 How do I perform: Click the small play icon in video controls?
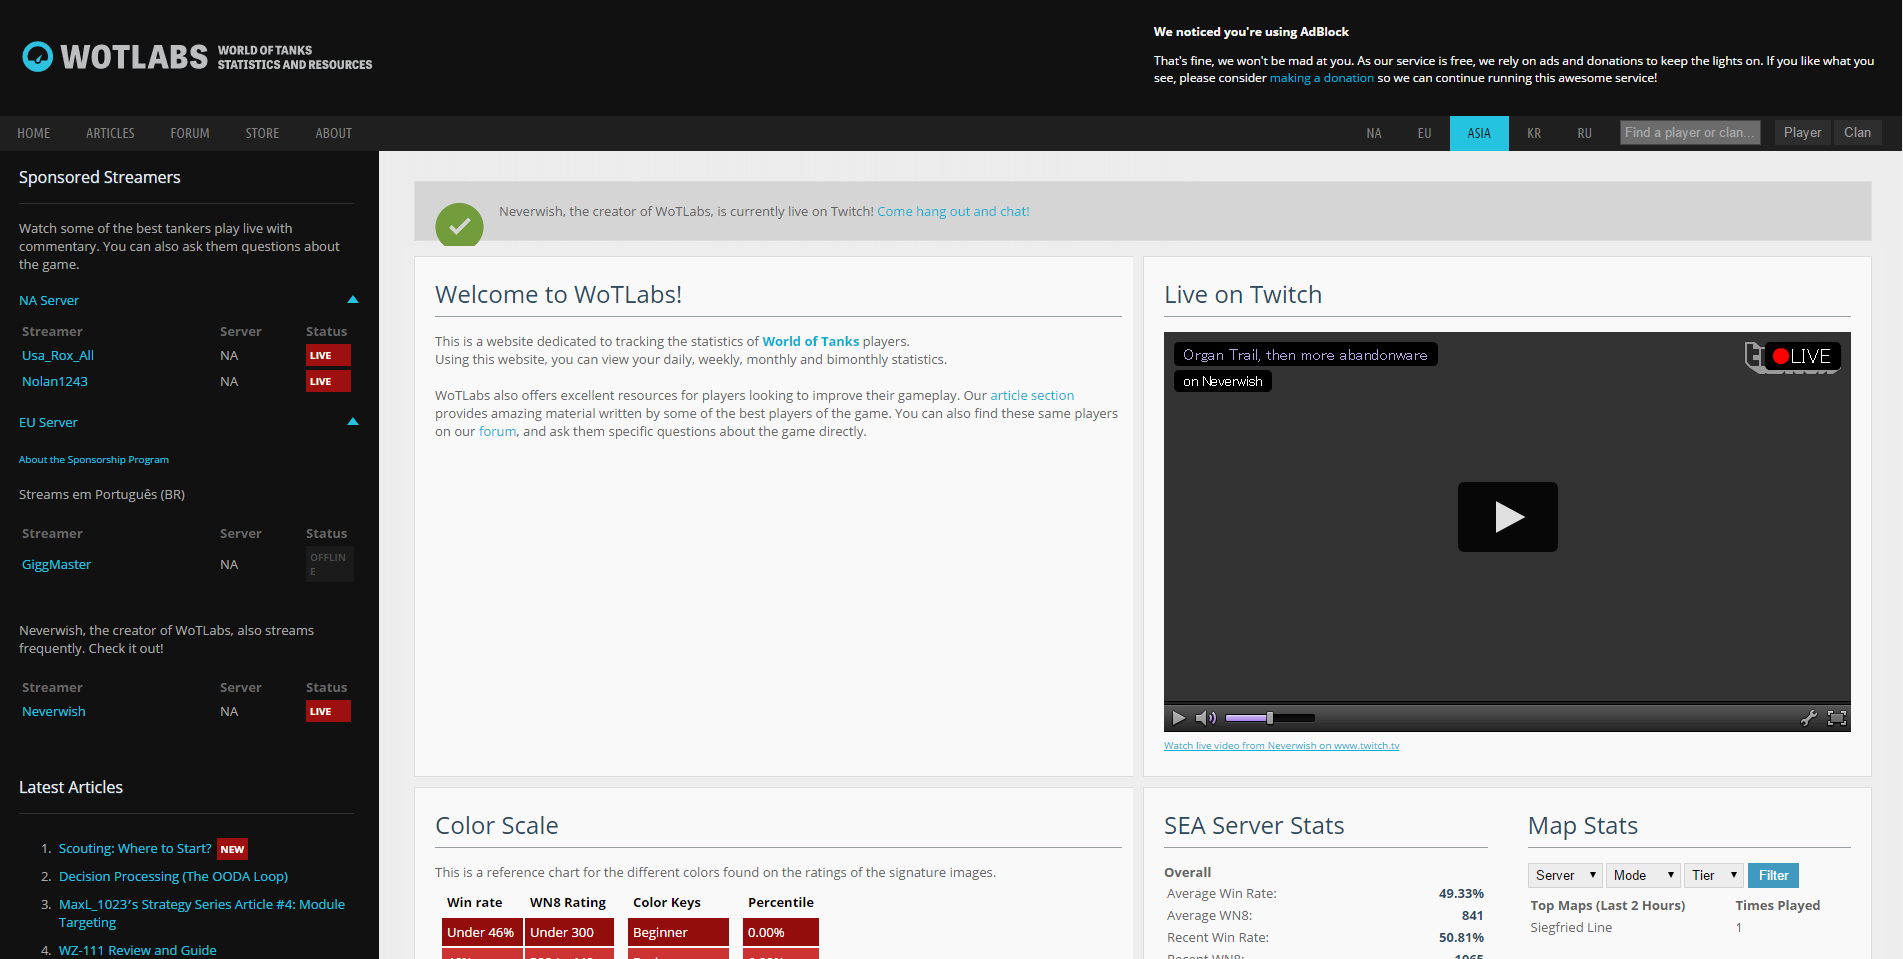(1178, 718)
